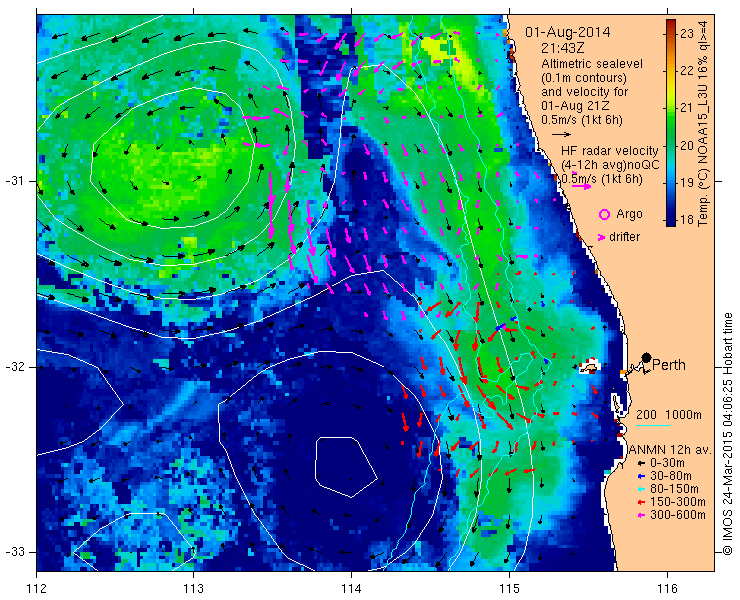
Task: Click the '150-300m' legend label
Action: pos(678,502)
